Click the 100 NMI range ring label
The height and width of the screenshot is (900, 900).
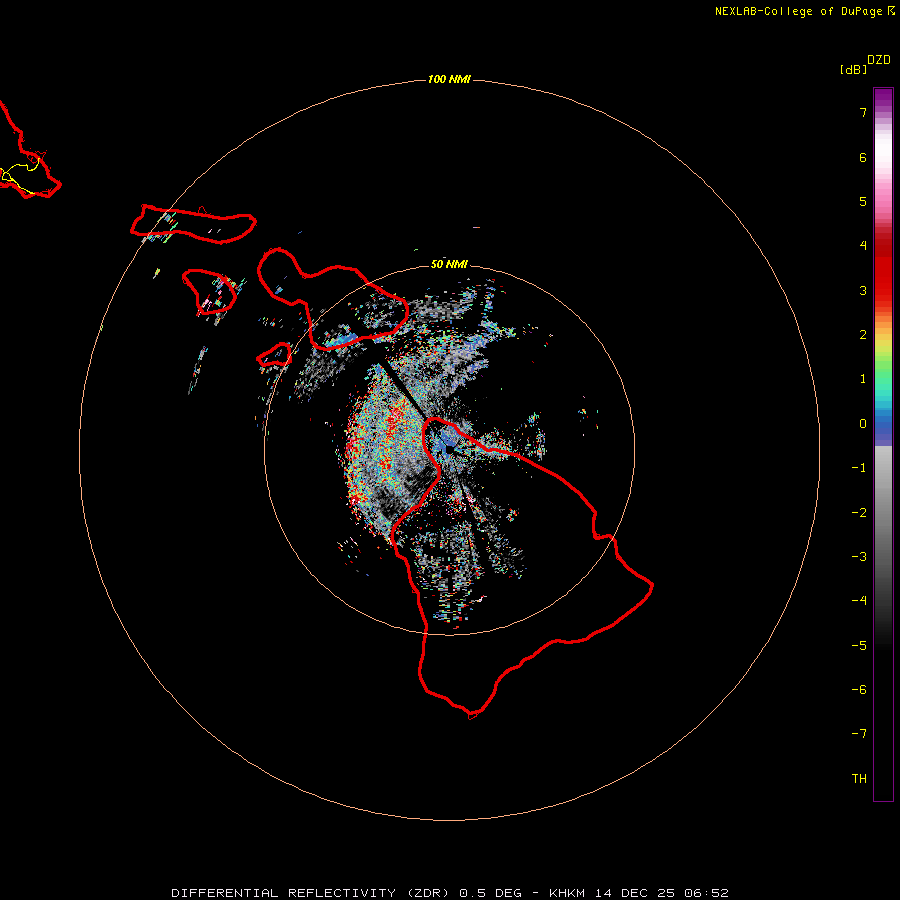449,79
